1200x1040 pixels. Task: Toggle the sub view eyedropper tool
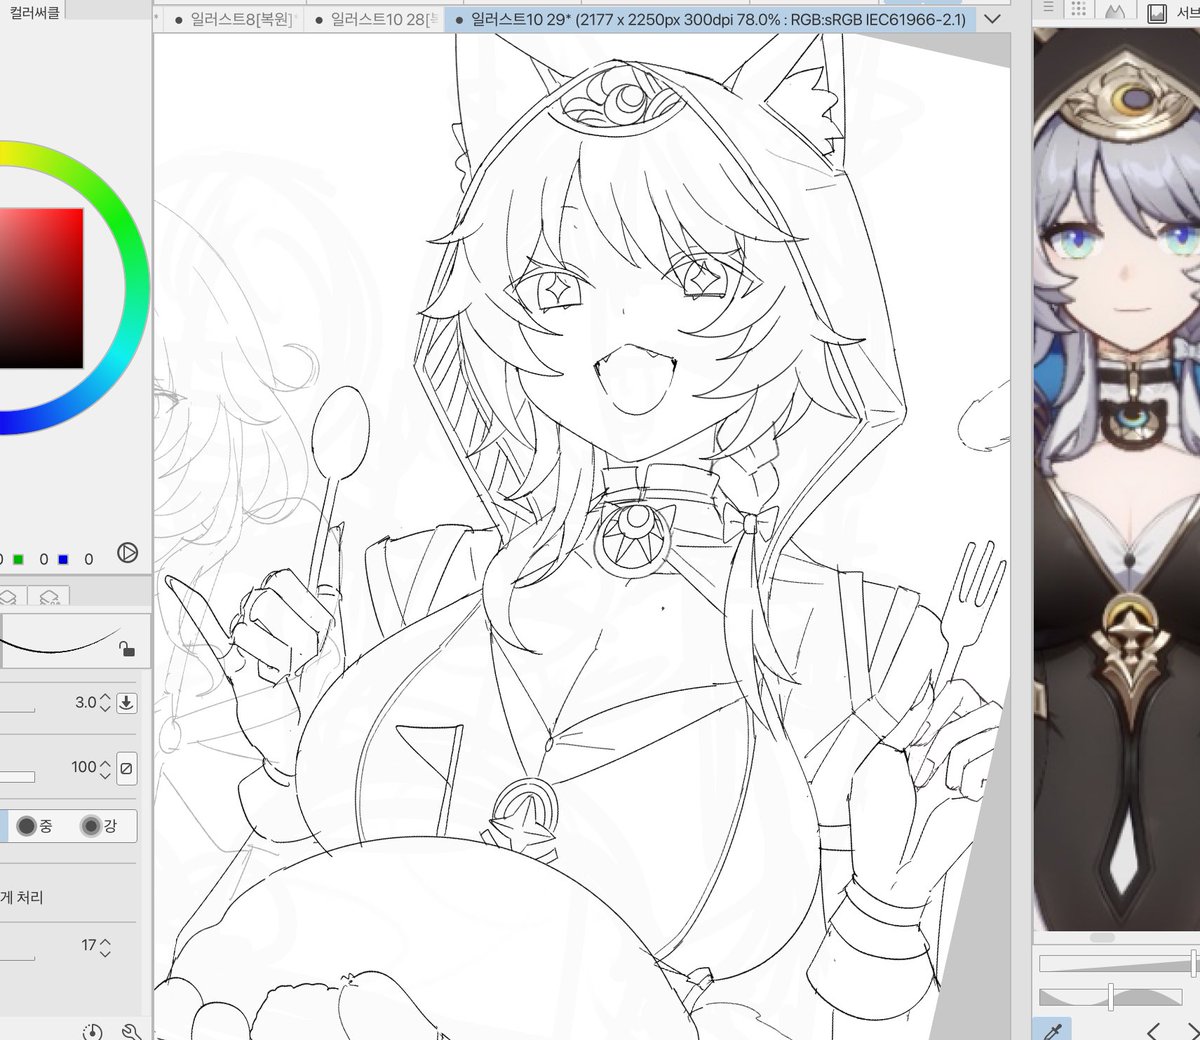pyautogui.click(x=1052, y=1030)
